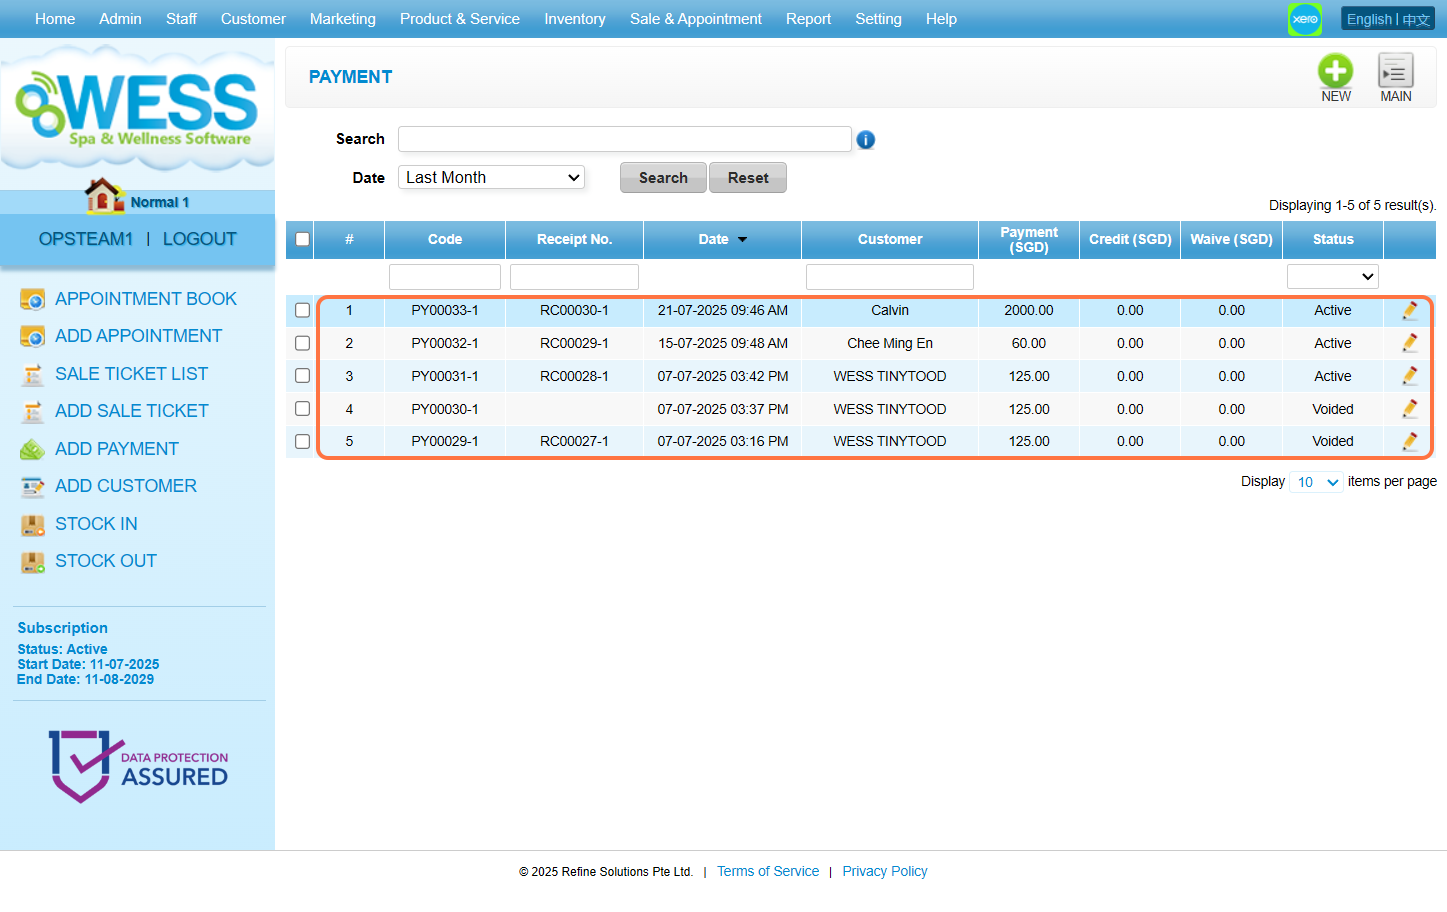Click pencil icon for Chee Ming En row
This screenshot has height=912, width=1447.
1409,343
